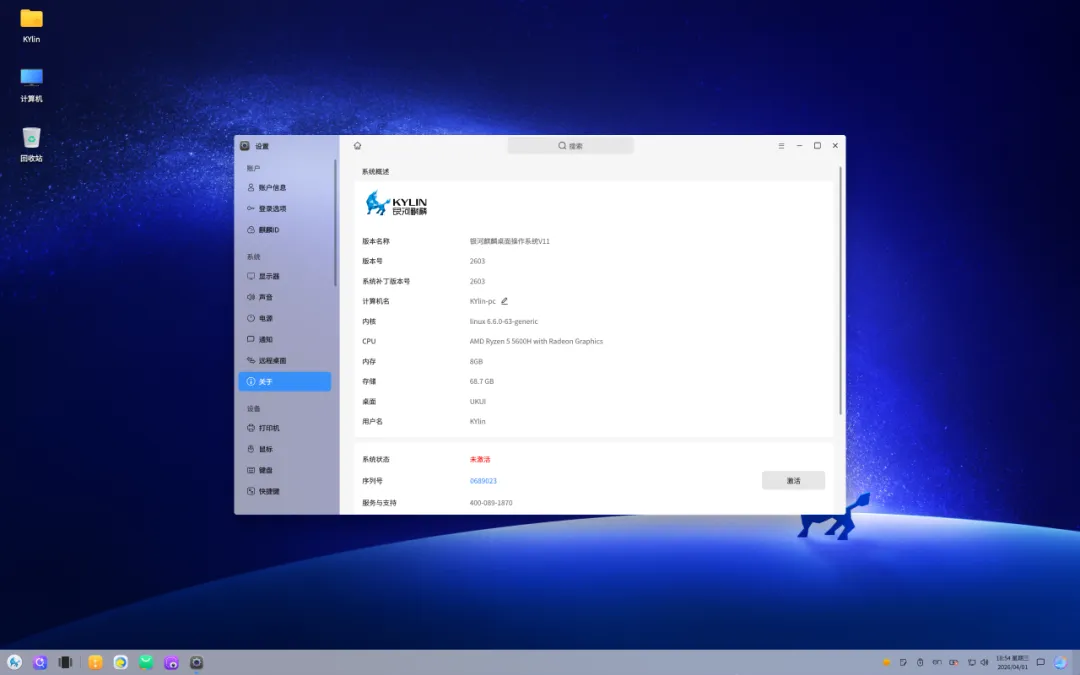The width and height of the screenshot is (1080, 675).
Task: Minimize the settings window
Action: [799, 146]
